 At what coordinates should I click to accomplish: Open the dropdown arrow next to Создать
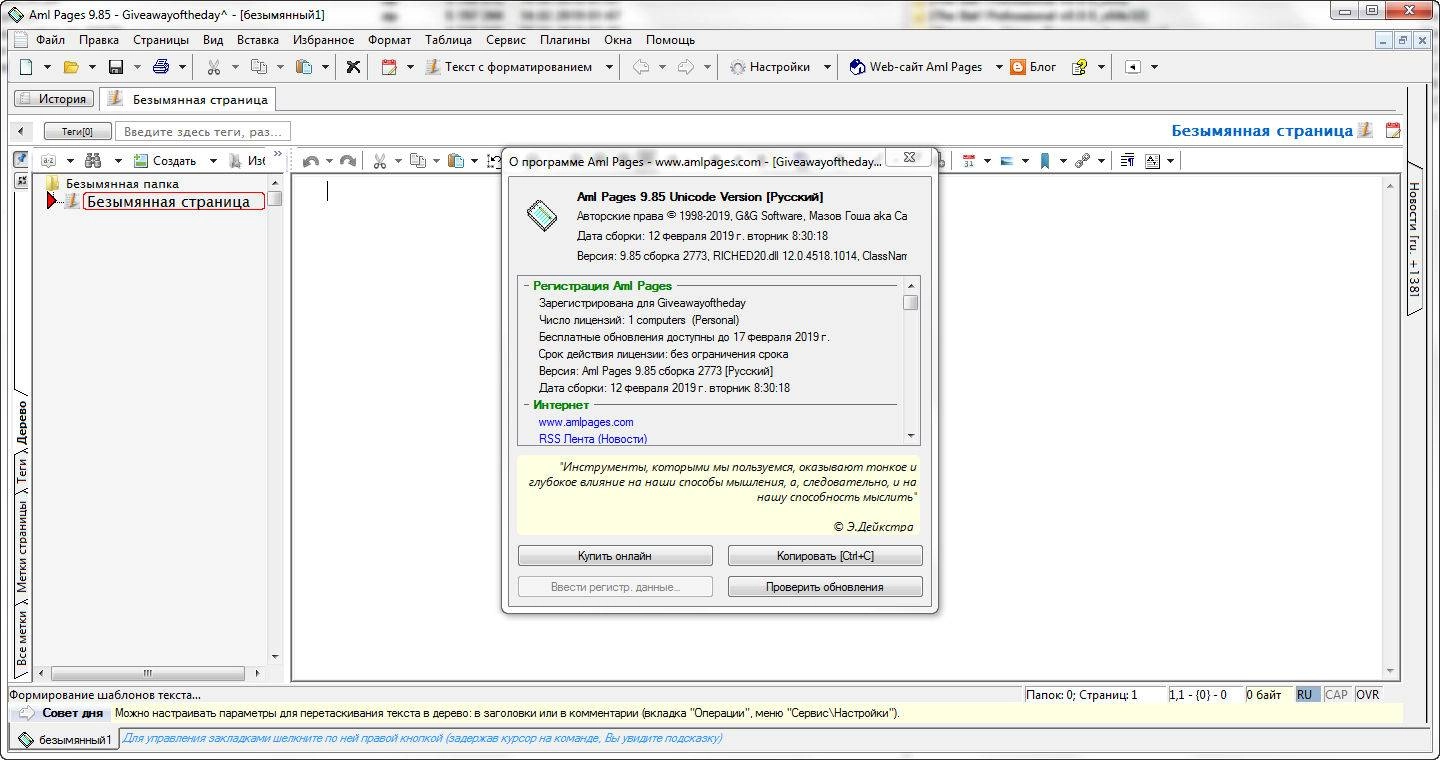pos(213,160)
